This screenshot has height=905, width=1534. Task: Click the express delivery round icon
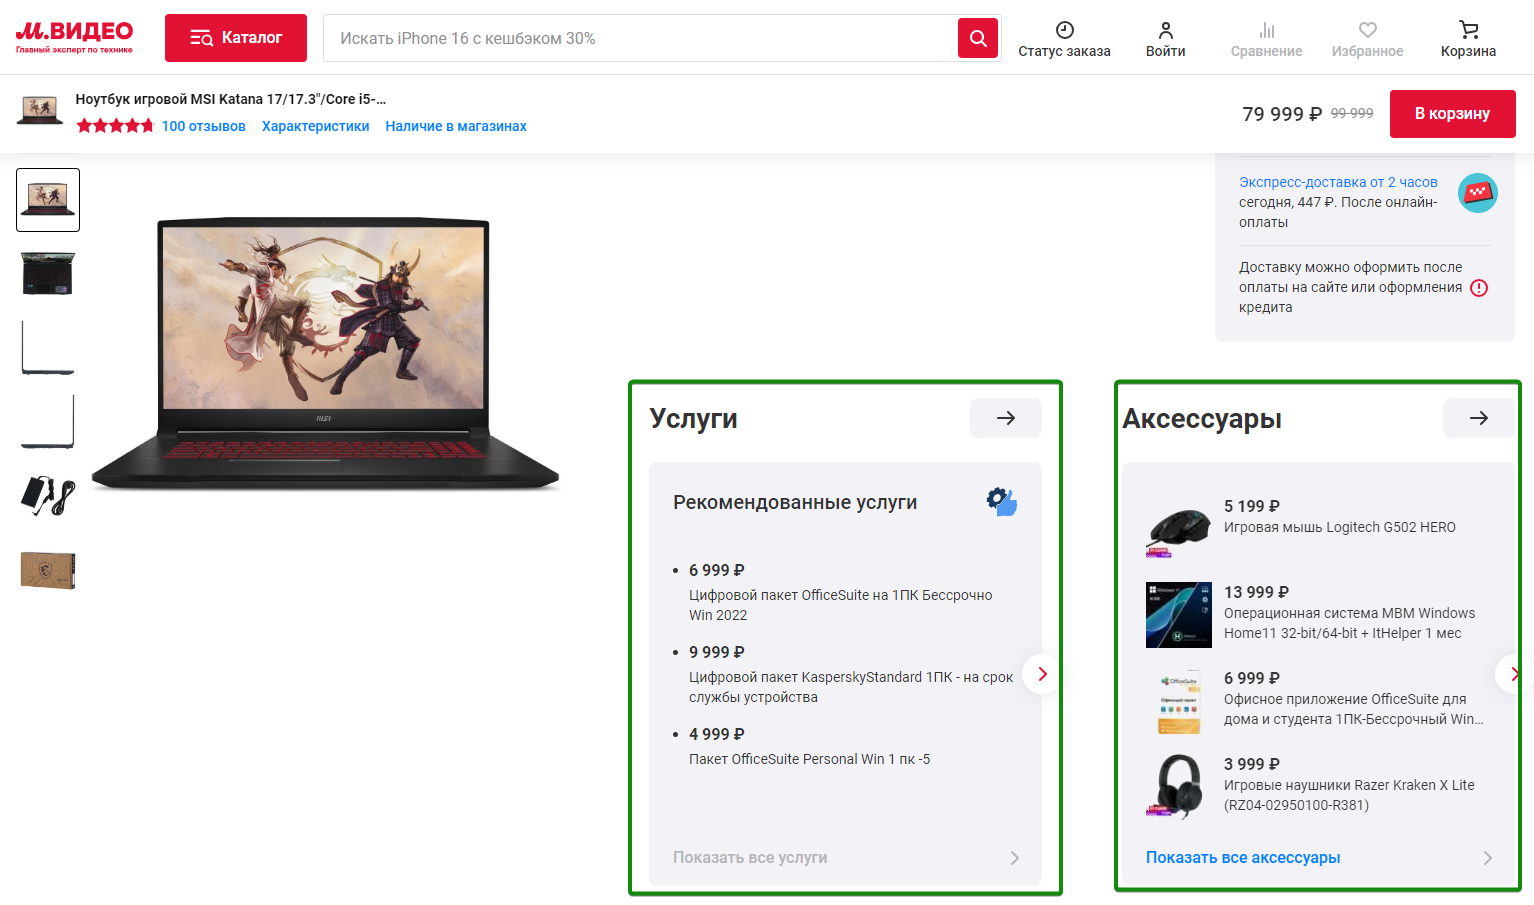tap(1477, 193)
